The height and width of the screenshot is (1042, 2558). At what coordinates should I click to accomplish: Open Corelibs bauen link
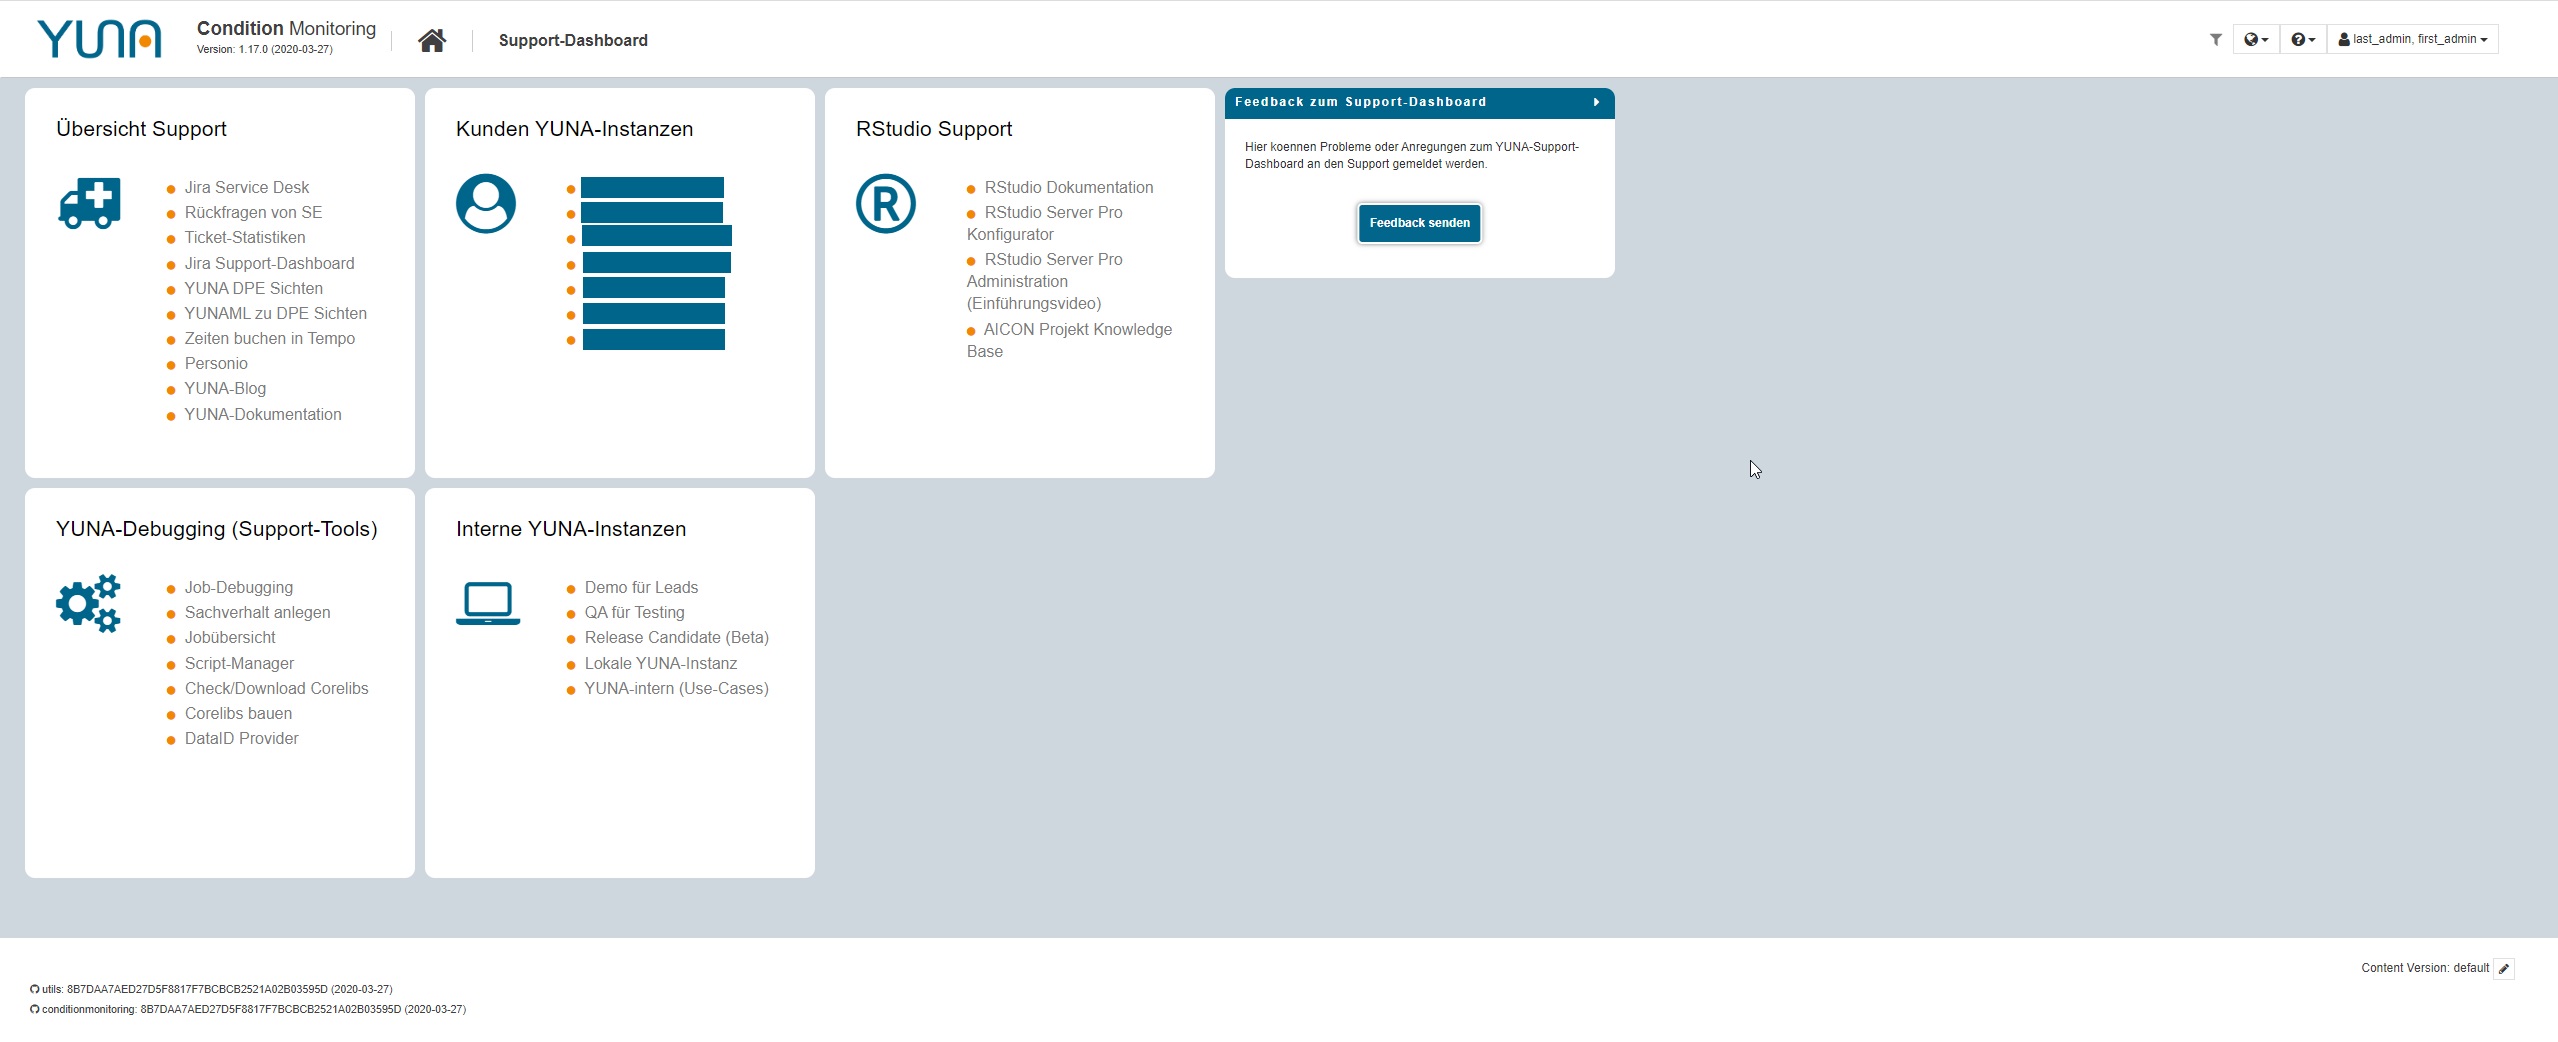point(238,713)
